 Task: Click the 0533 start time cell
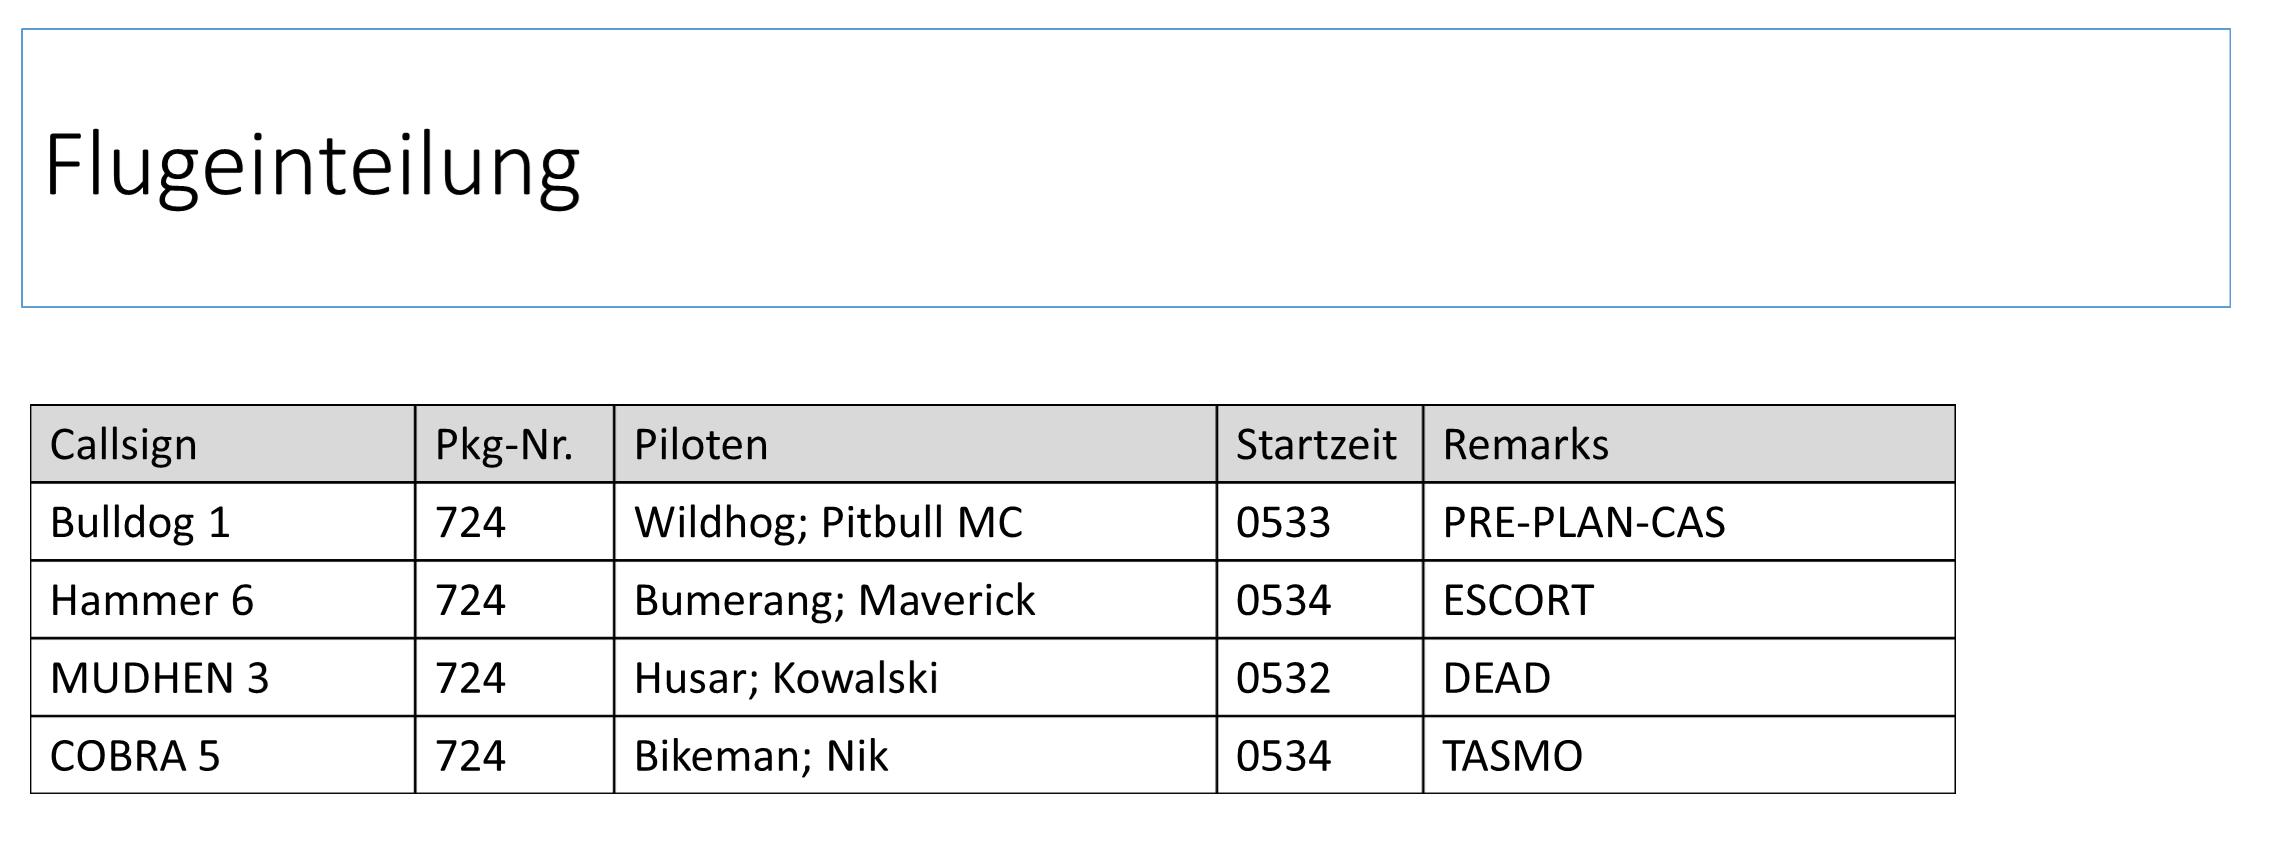[x=1320, y=522]
